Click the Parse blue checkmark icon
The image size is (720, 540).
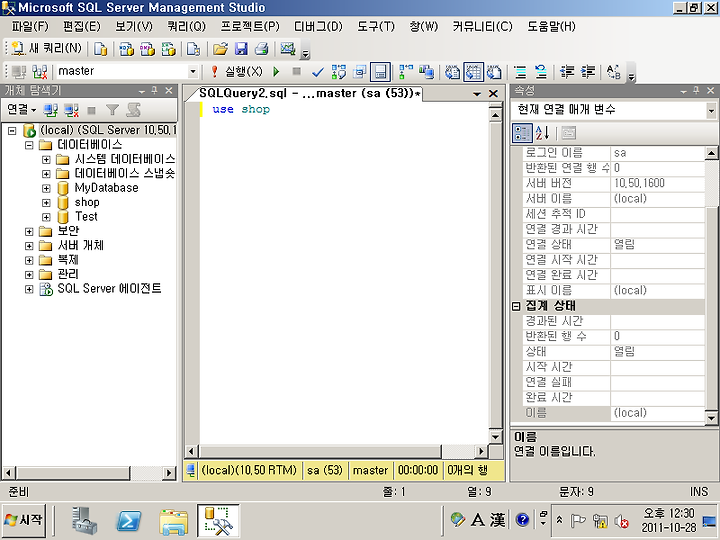coord(318,72)
